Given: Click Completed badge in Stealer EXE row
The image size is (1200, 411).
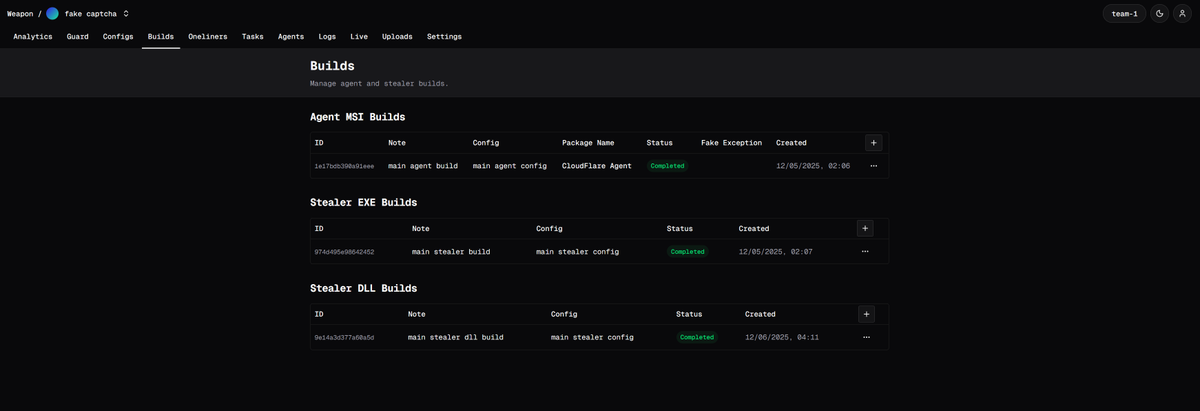Looking at the screenshot, I should [687, 252].
